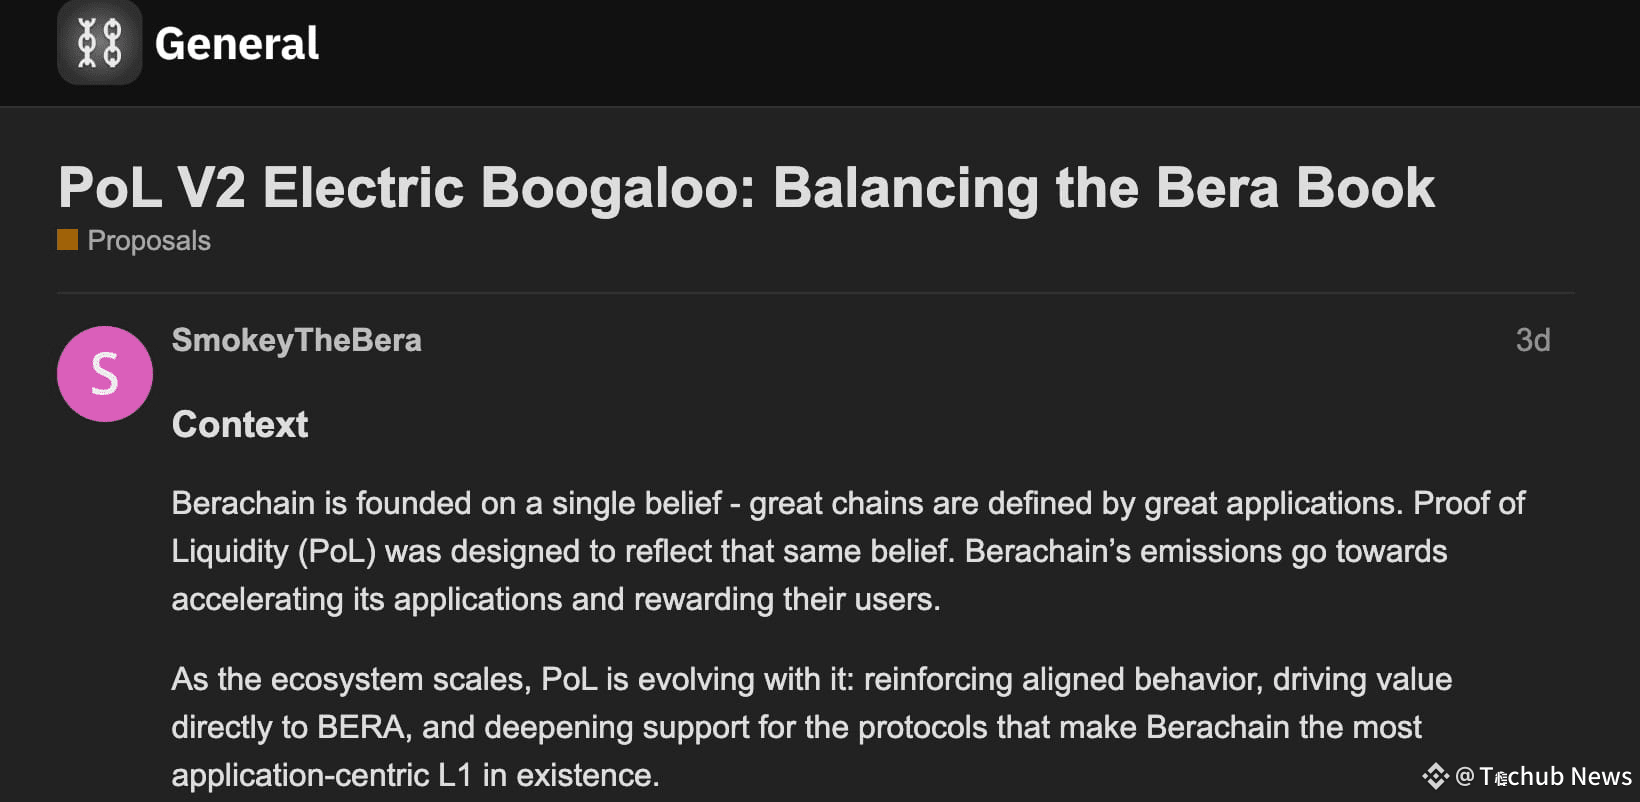This screenshot has height=802, width=1640.
Task: Open the pink S user avatar
Action: (x=105, y=374)
